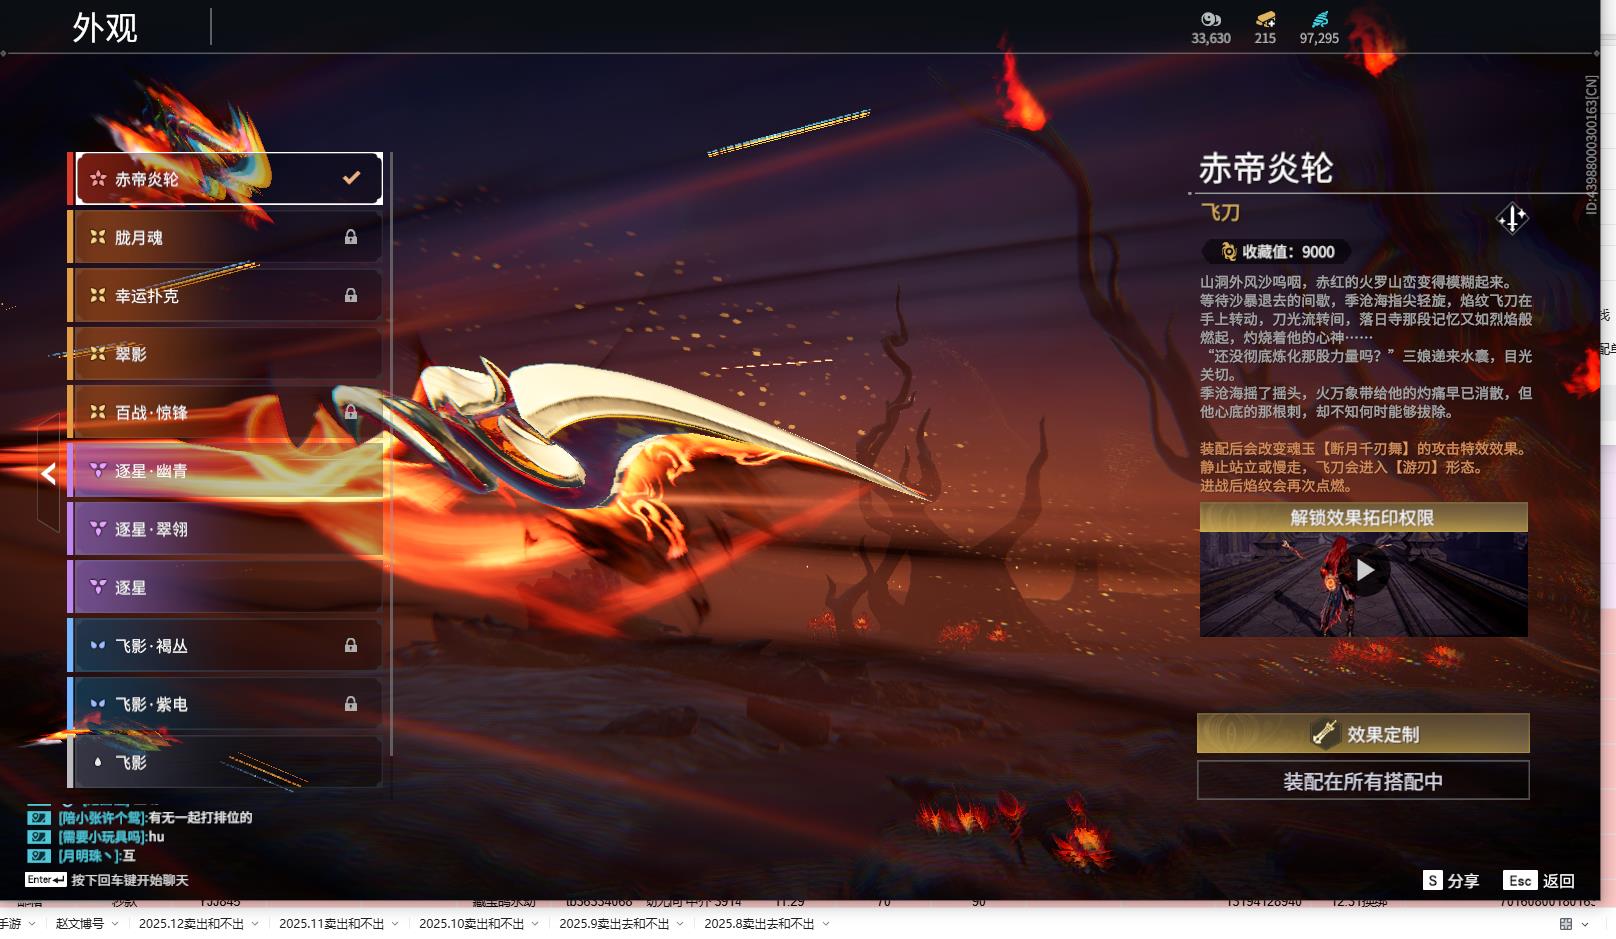This screenshot has height=939, width=1616.
Task: Click the skin list vertical scrollbar
Action: pyautogui.click(x=391, y=450)
